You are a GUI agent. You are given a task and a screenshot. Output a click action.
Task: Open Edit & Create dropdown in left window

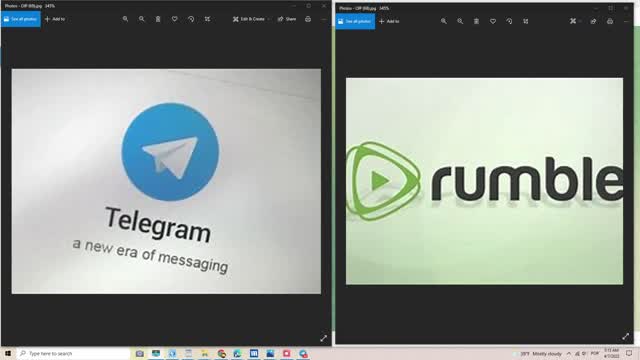tap(251, 19)
